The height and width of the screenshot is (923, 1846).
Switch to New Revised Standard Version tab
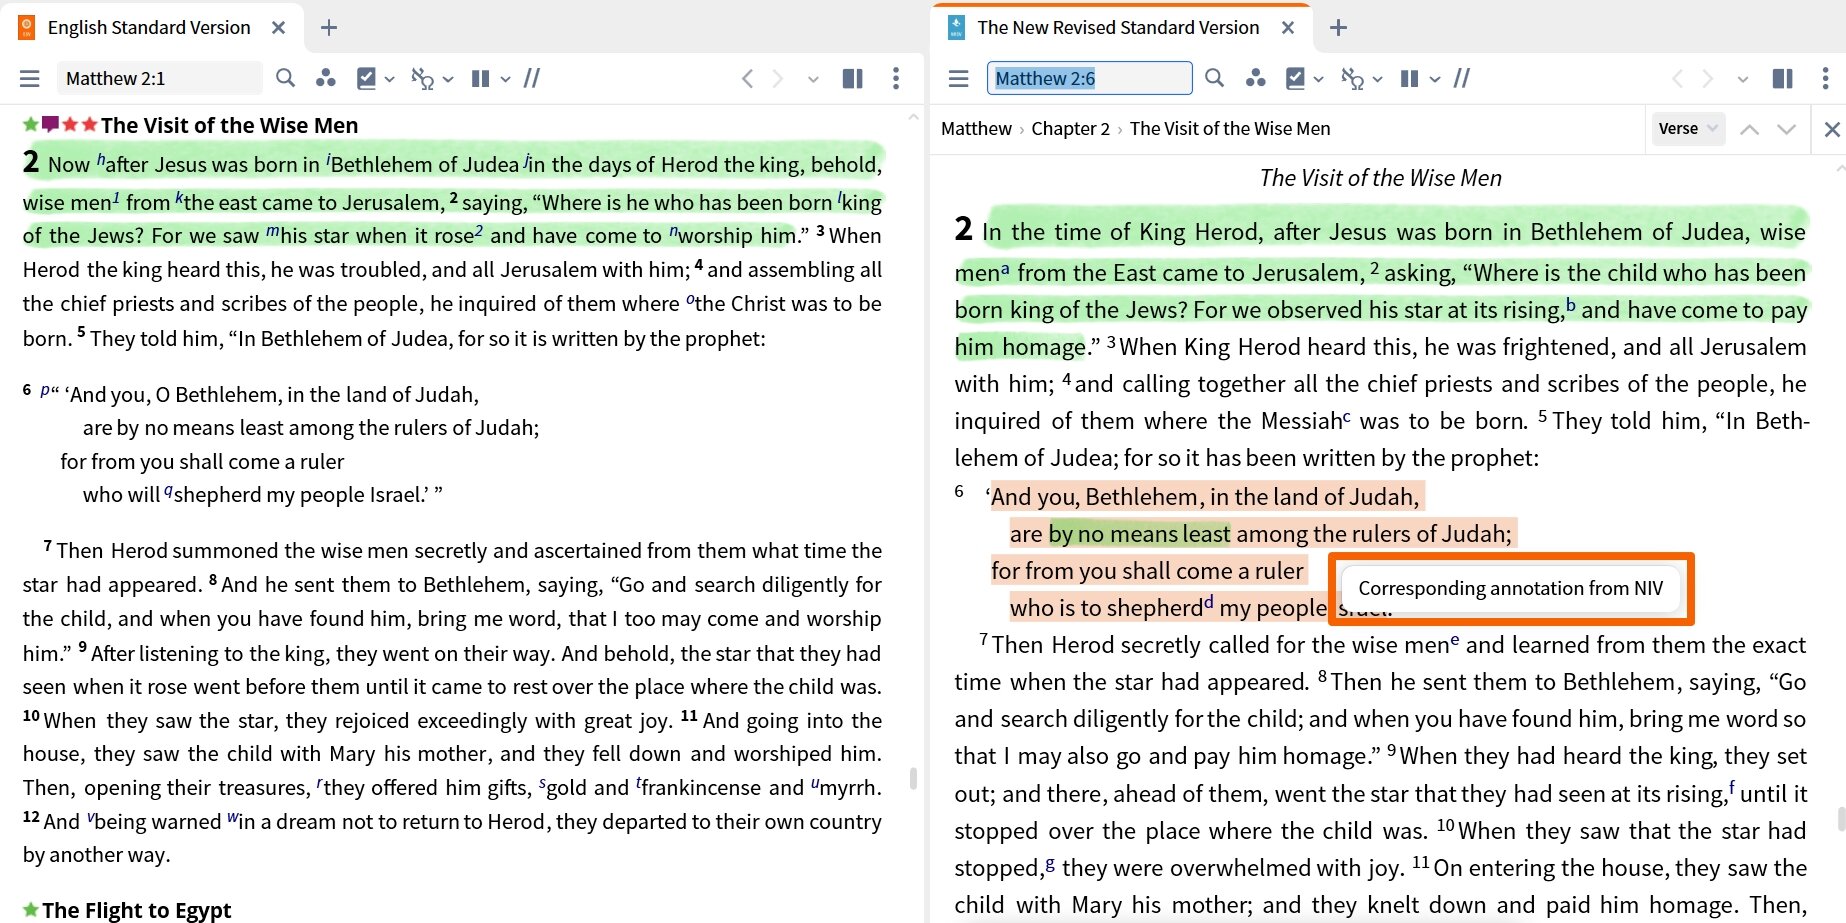pyautogui.click(x=1118, y=28)
